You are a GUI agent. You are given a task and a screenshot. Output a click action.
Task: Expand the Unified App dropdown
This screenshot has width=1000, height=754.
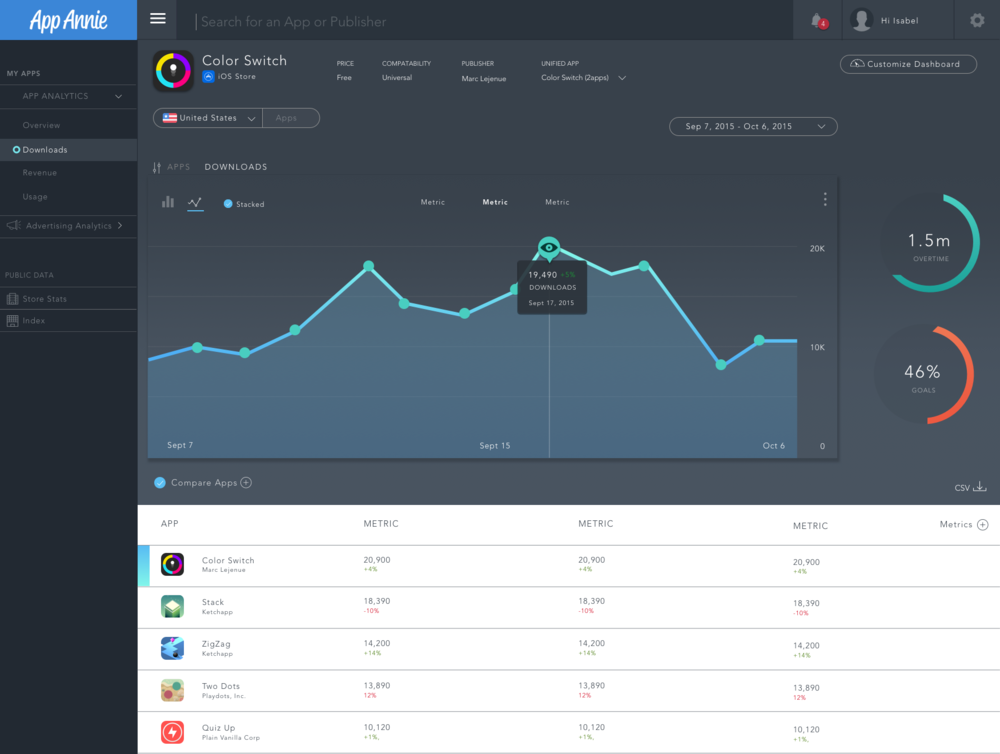622,78
